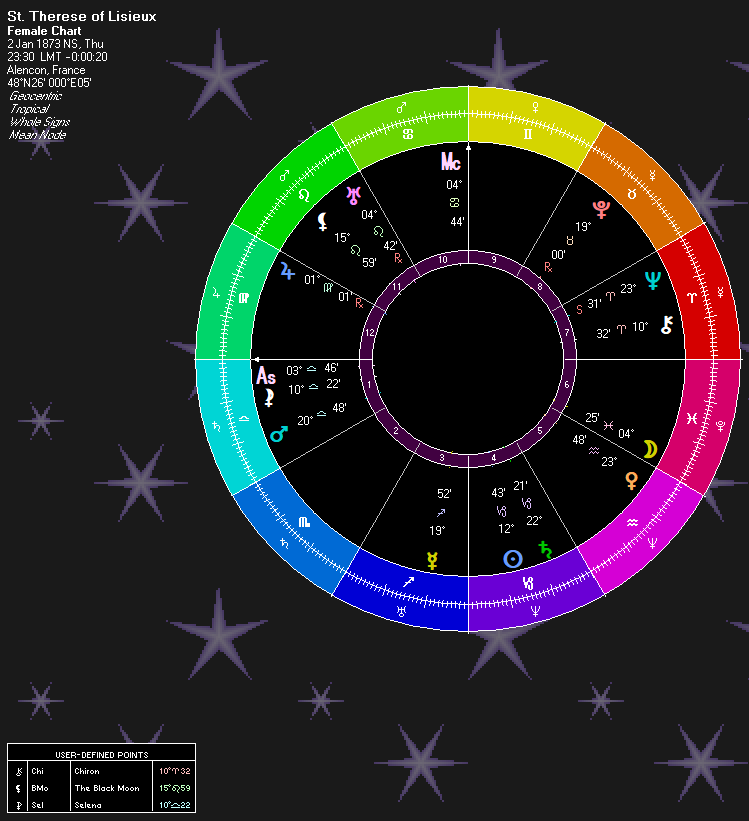This screenshot has height=821, width=749.
Task: Click the location Alencon, France
Action: [x=46, y=70]
